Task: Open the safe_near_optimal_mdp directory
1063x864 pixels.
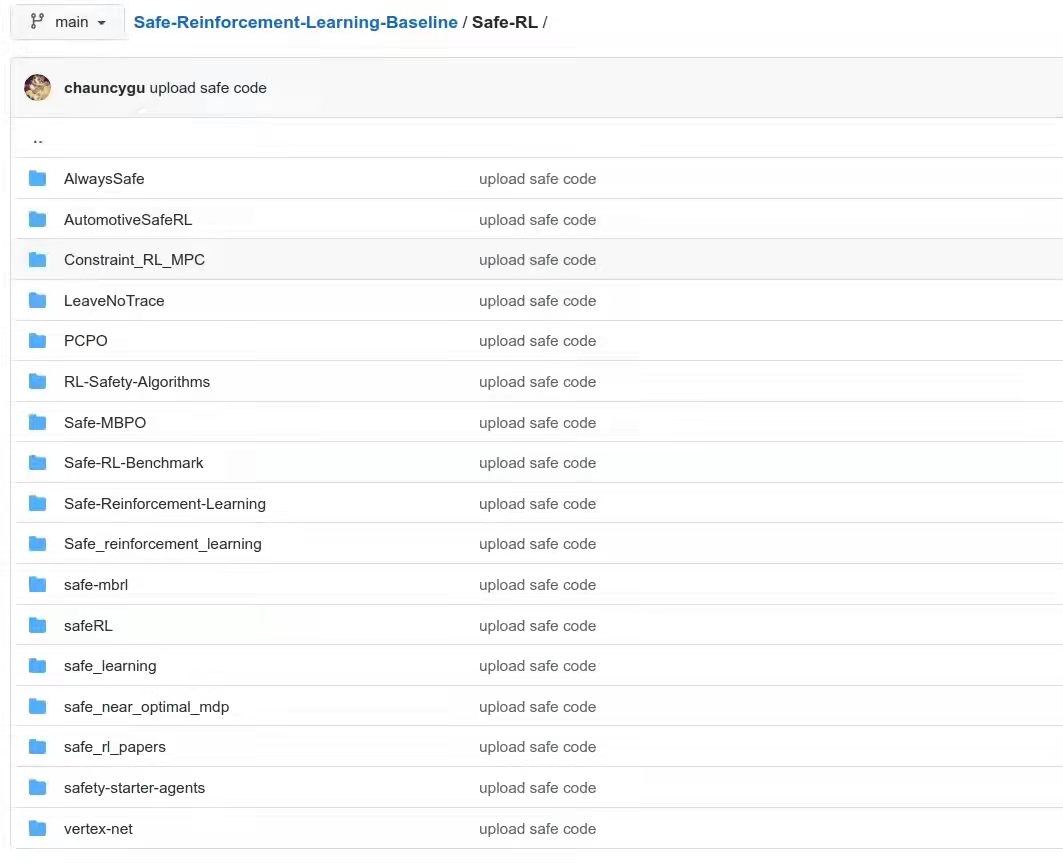Action: coord(146,707)
